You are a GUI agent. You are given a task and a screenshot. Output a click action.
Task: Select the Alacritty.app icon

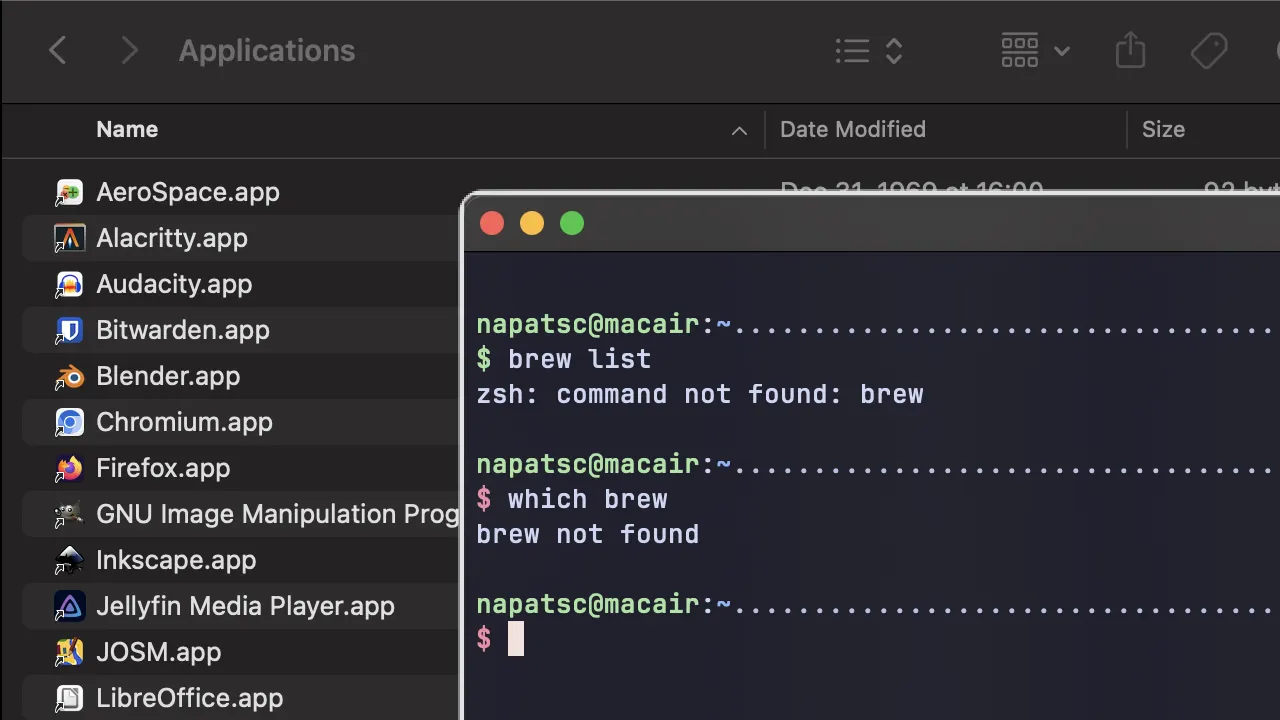point(69,238)
